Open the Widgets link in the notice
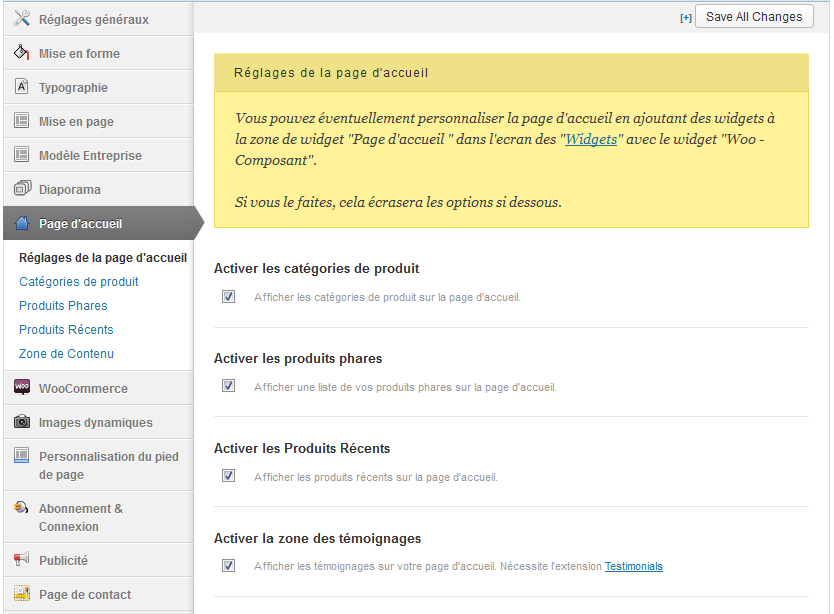The height and width of the screenshot is (614, 834). pos(591,140)
